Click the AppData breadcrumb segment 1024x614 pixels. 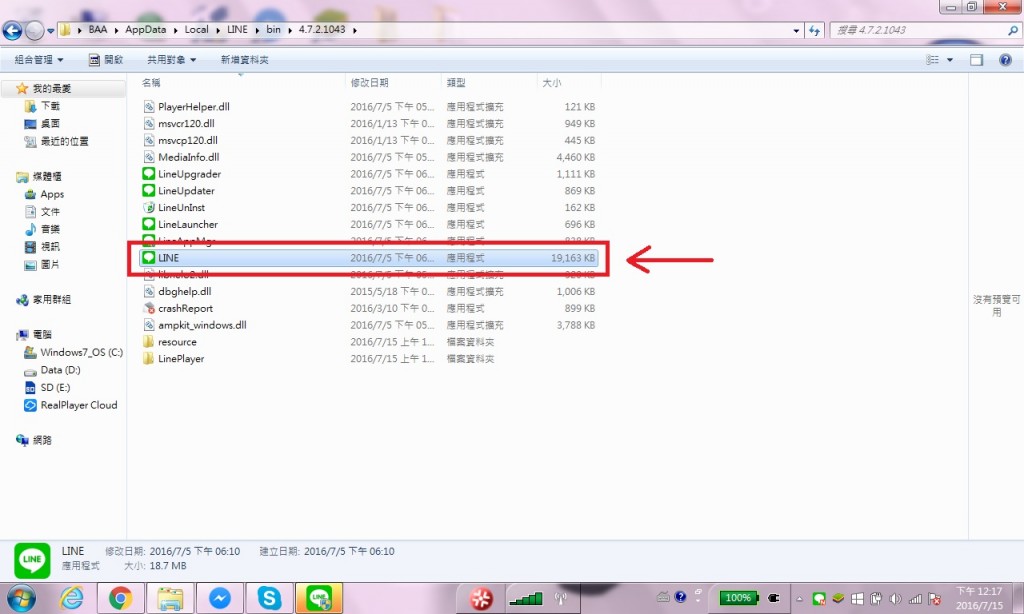tap(146, 29)
